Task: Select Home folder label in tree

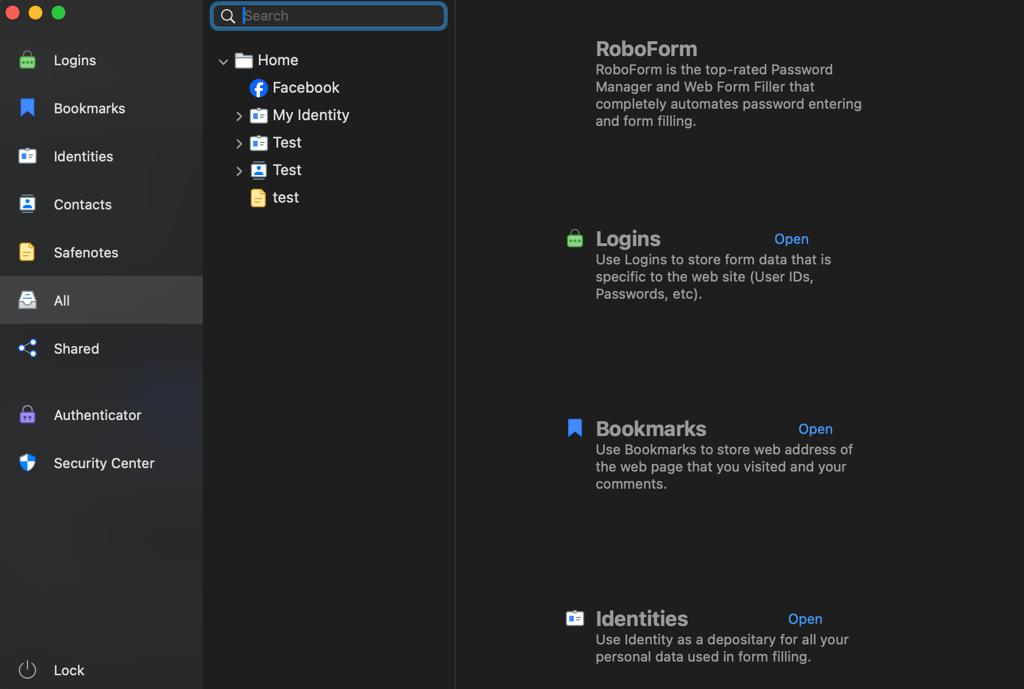Action: coord(278,60)
